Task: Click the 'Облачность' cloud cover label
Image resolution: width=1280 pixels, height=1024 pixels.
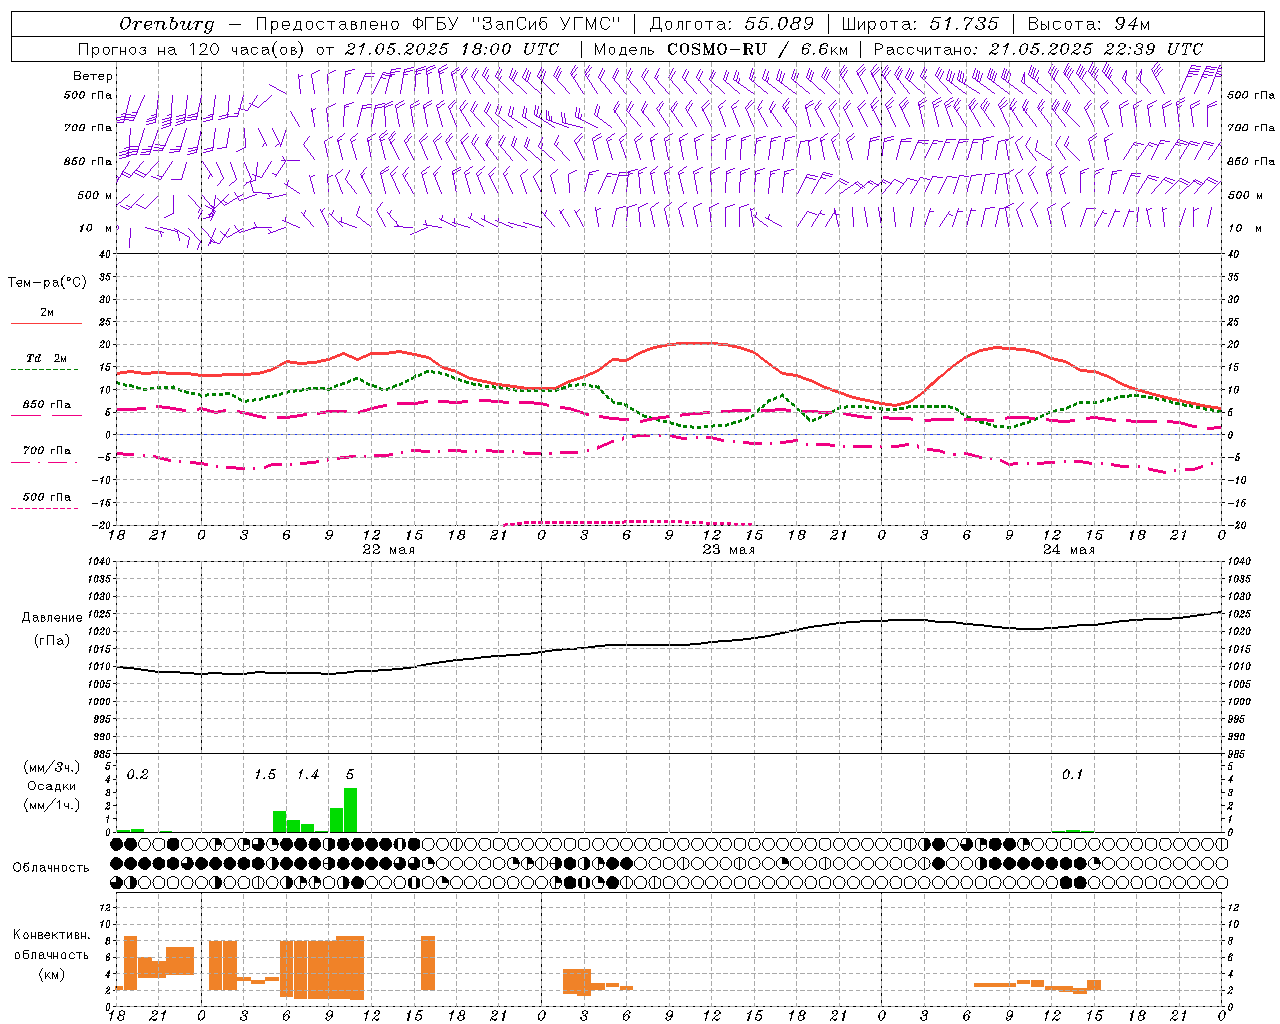Action: [x=51, y=868]
